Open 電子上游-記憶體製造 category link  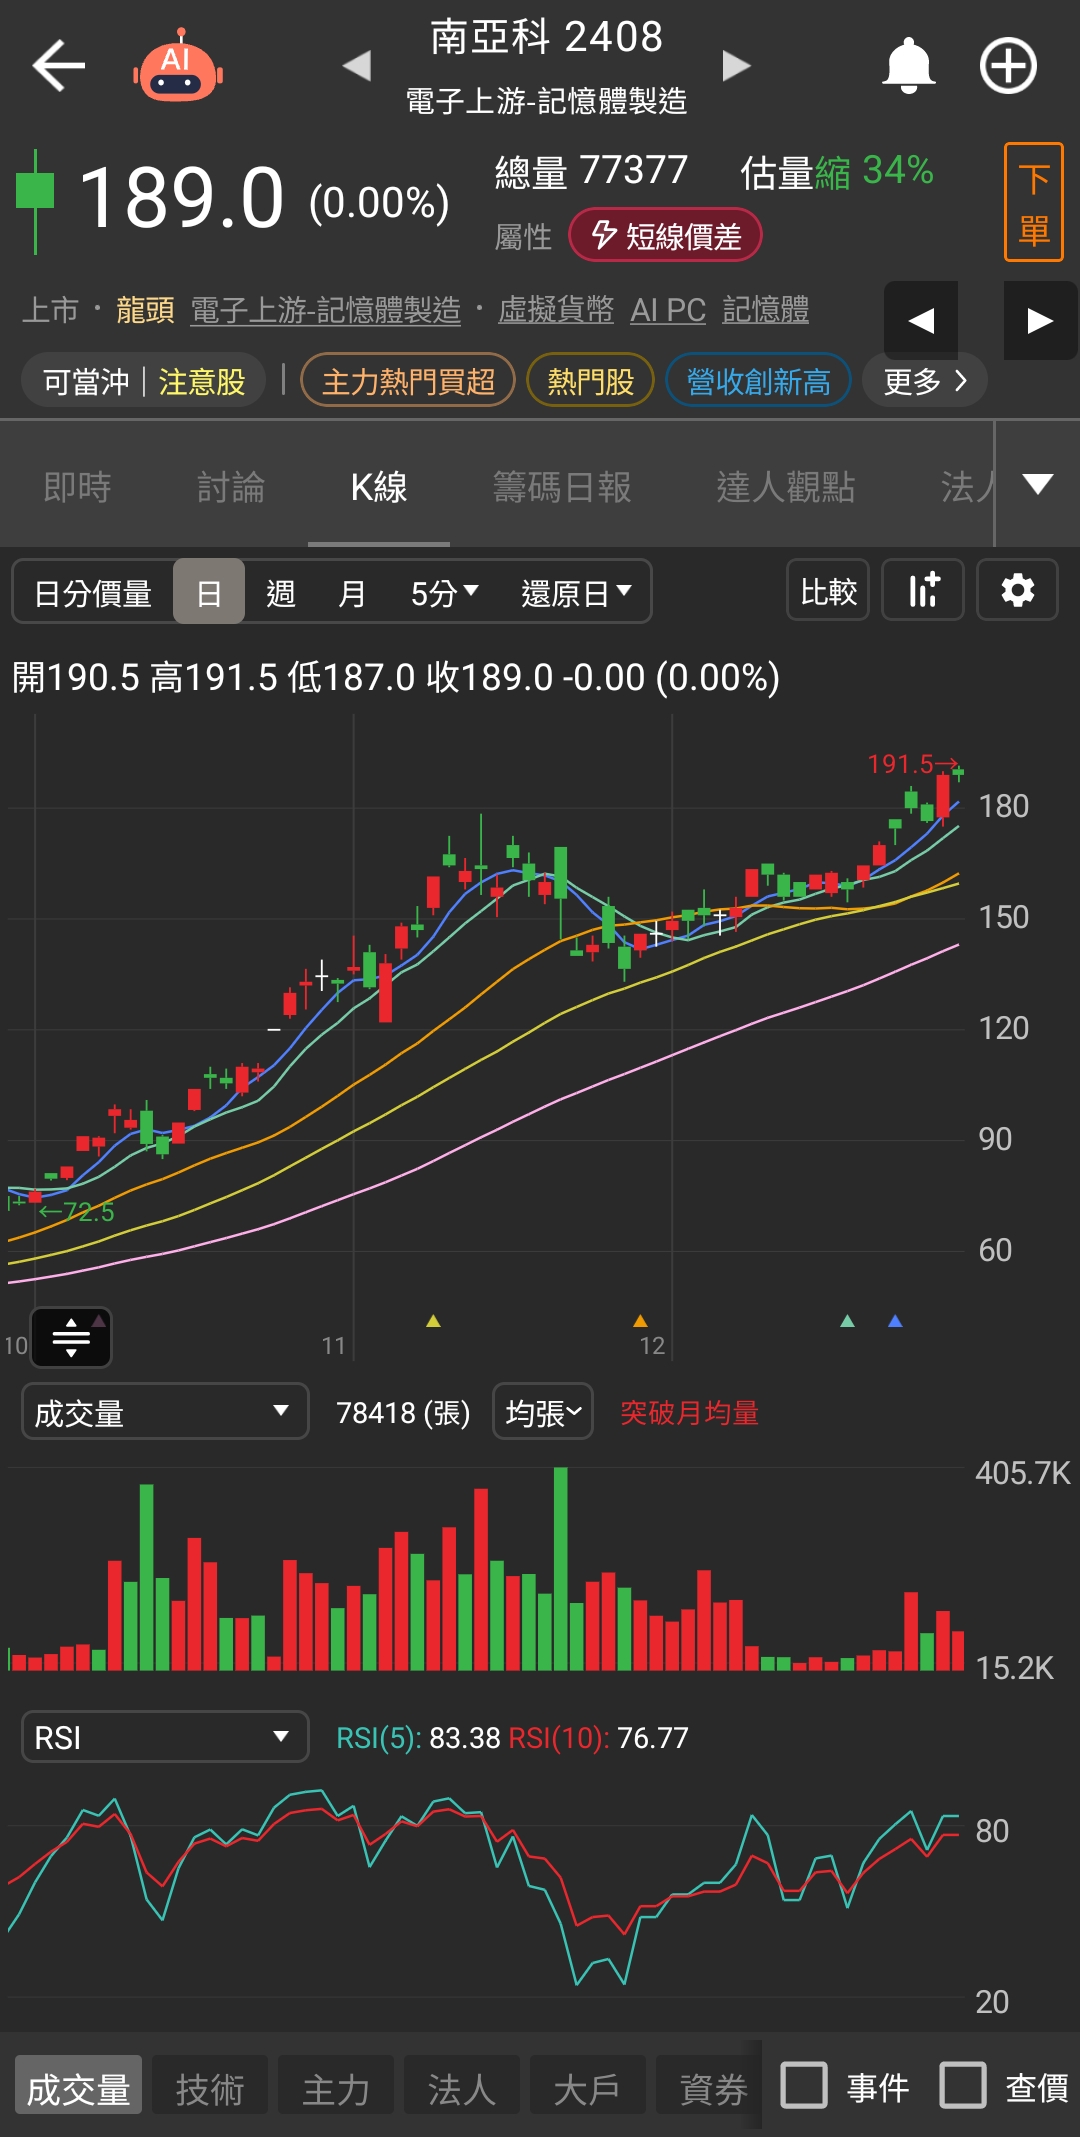(x=326, y=310)
